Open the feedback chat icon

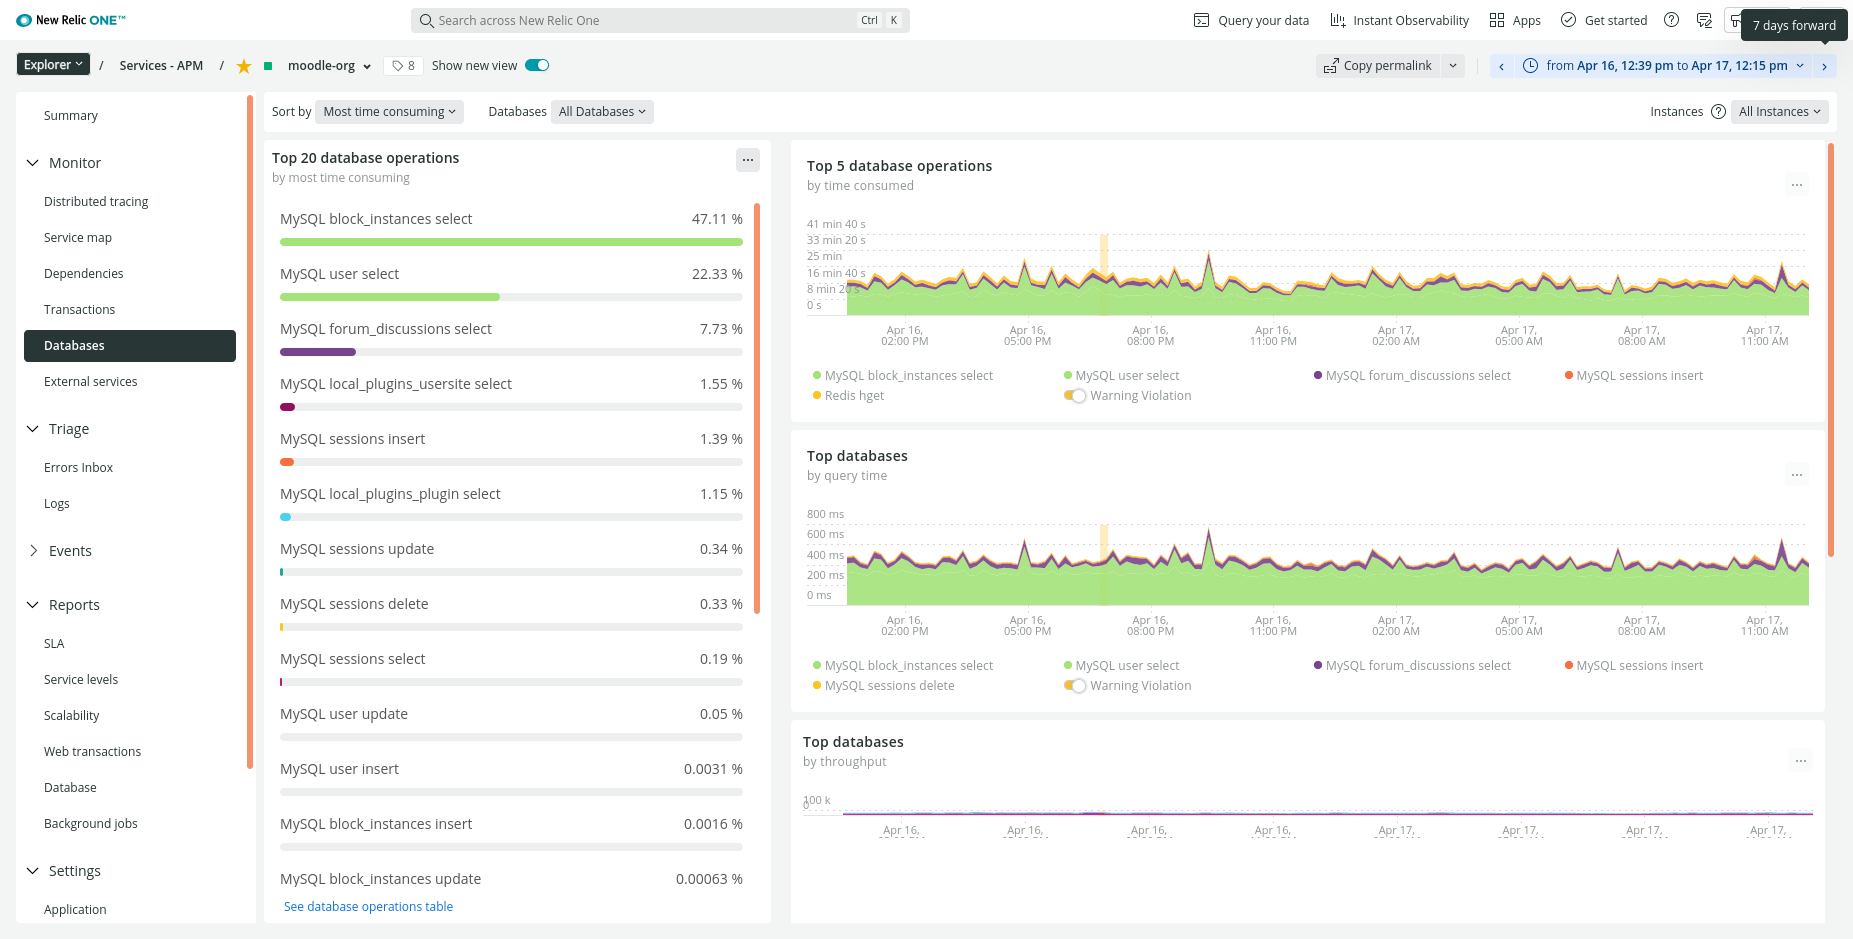coord(1705,20)
